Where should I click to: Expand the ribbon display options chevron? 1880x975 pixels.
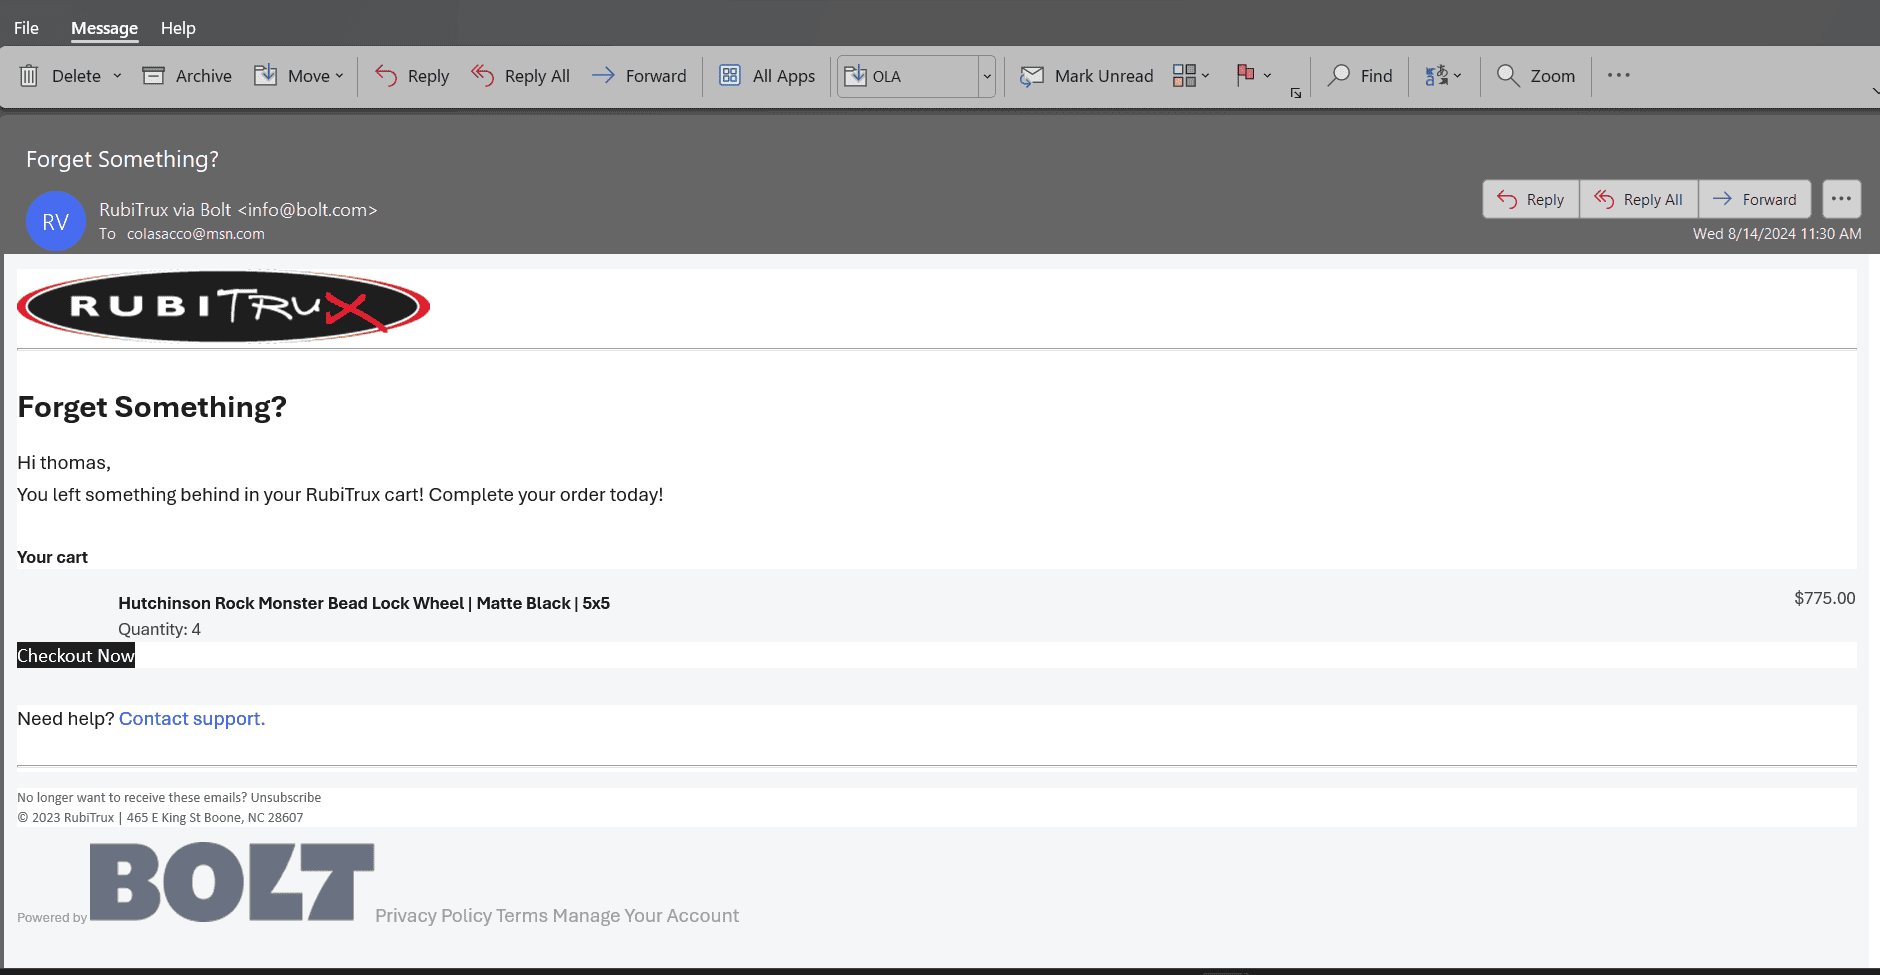point(1875,91)
